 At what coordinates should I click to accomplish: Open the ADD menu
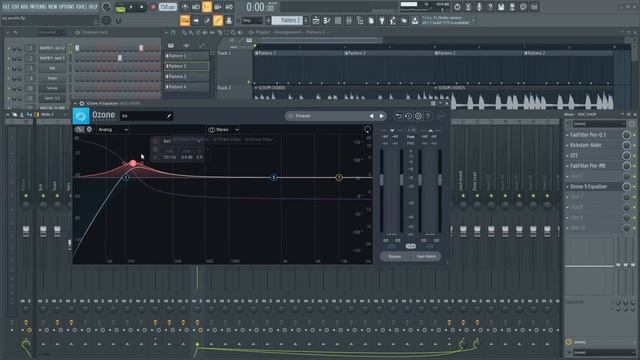click(24, 7)
